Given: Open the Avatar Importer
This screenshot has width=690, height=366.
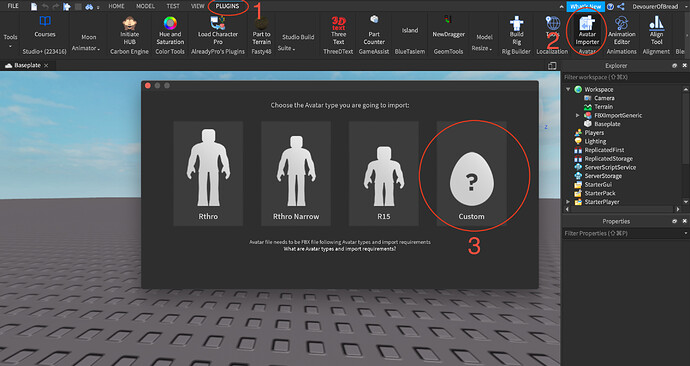Looking at the screenshot, I should click(587, 31).
